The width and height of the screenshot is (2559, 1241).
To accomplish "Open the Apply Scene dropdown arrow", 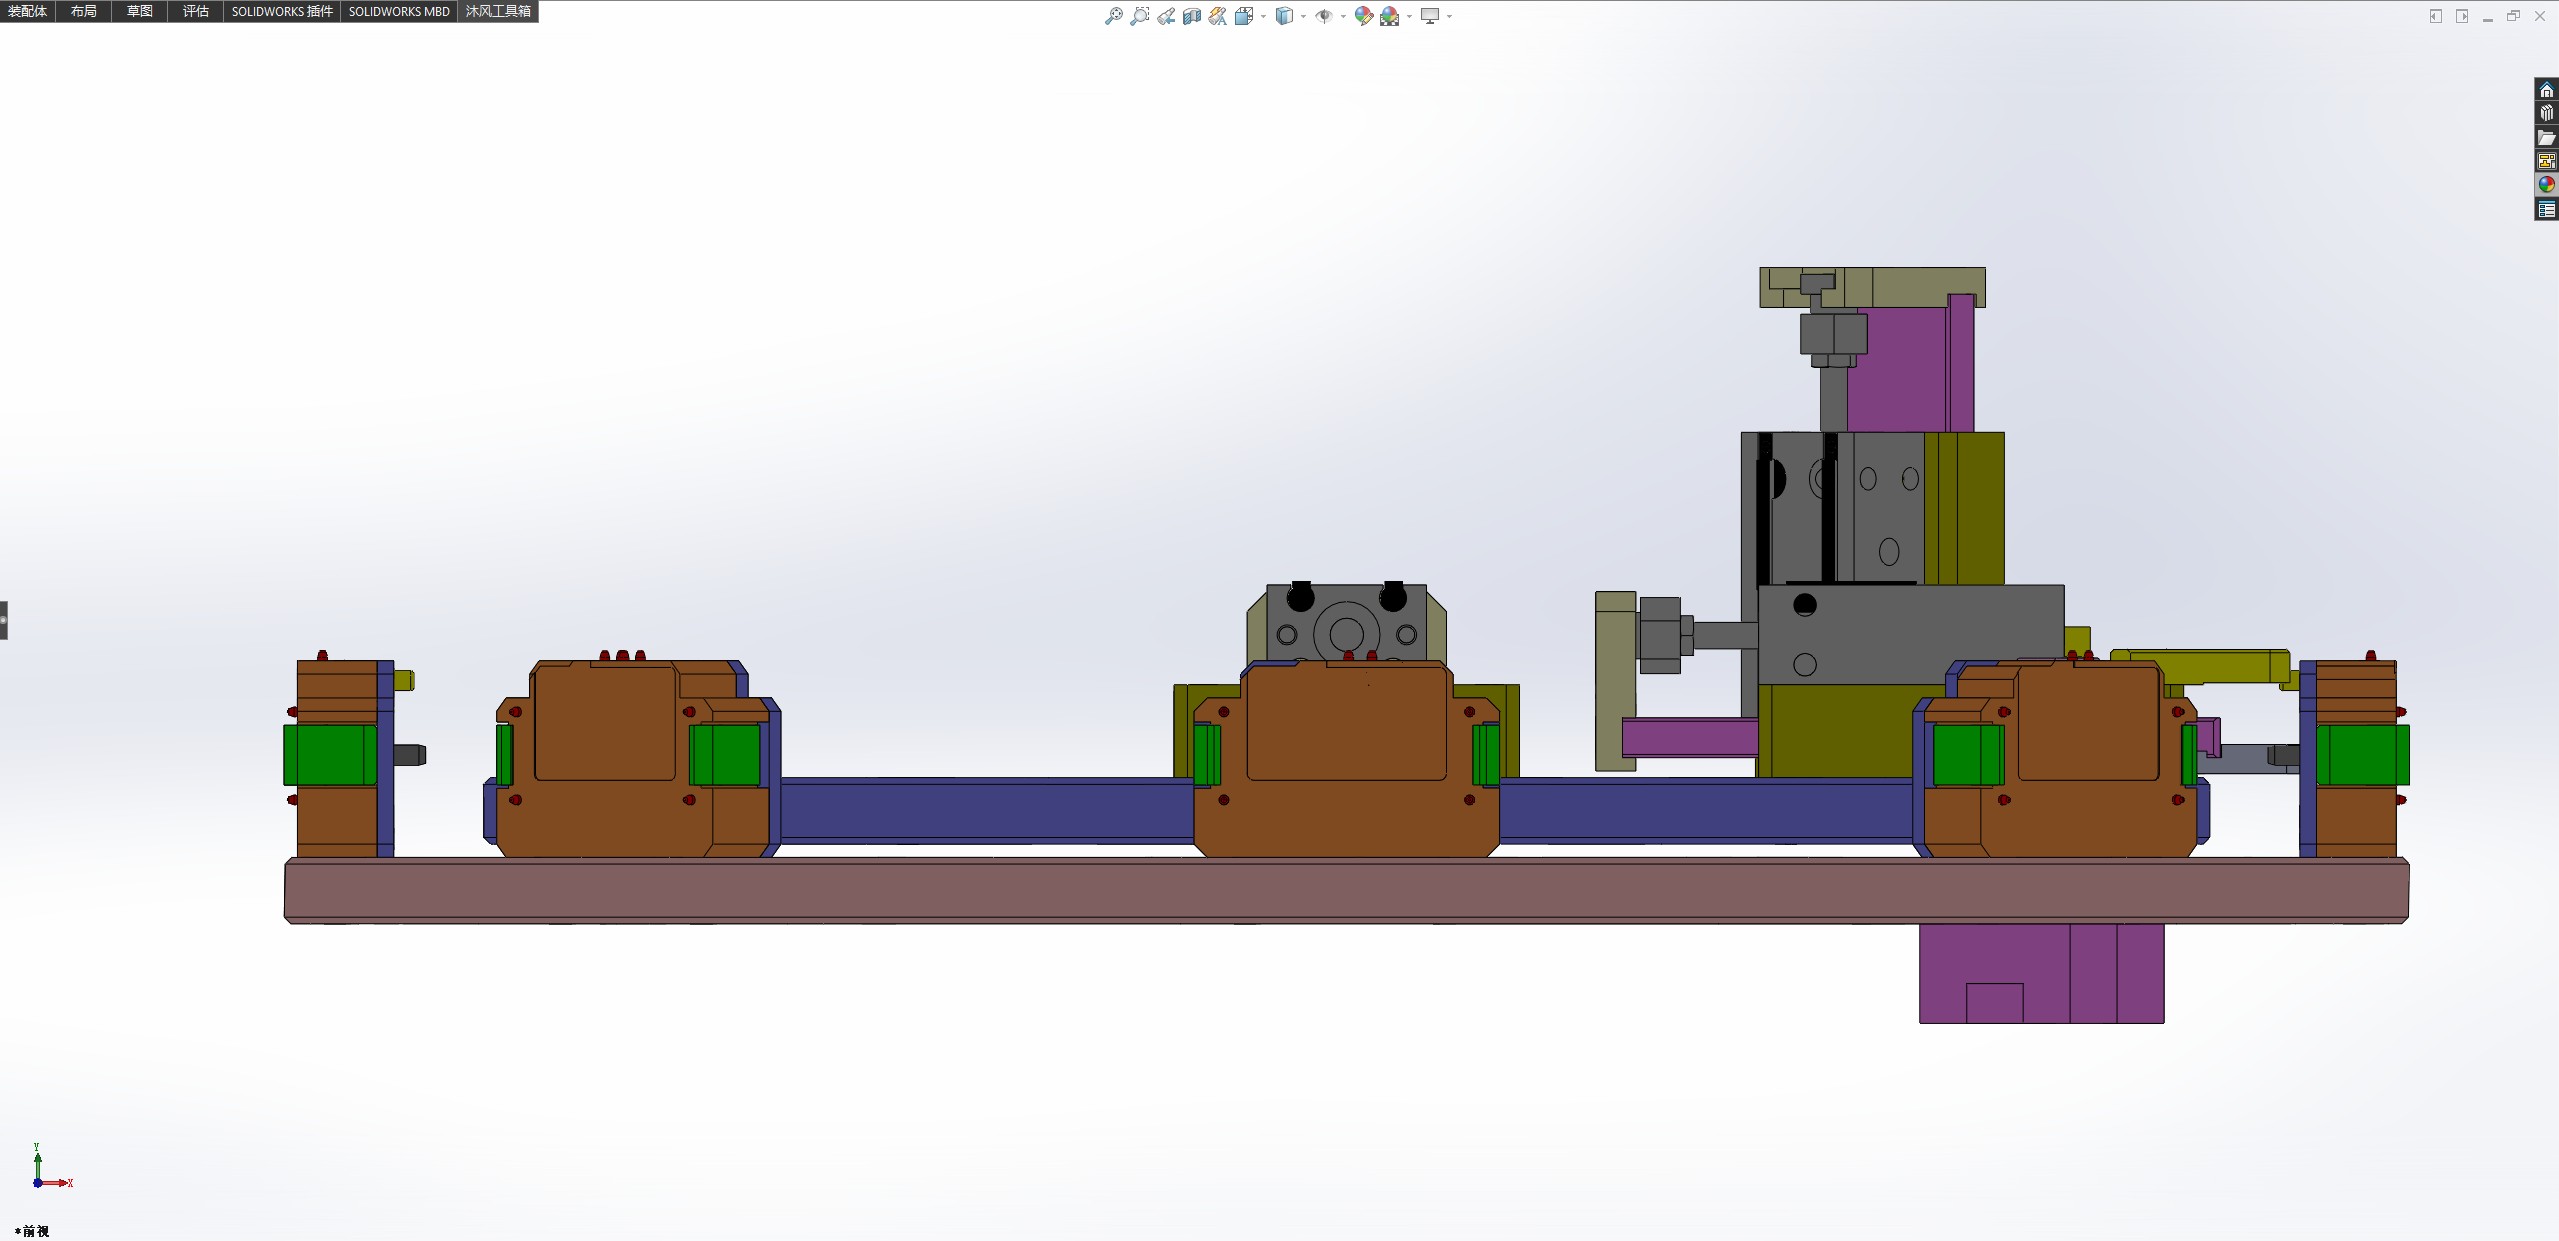I will point(1409,16).
